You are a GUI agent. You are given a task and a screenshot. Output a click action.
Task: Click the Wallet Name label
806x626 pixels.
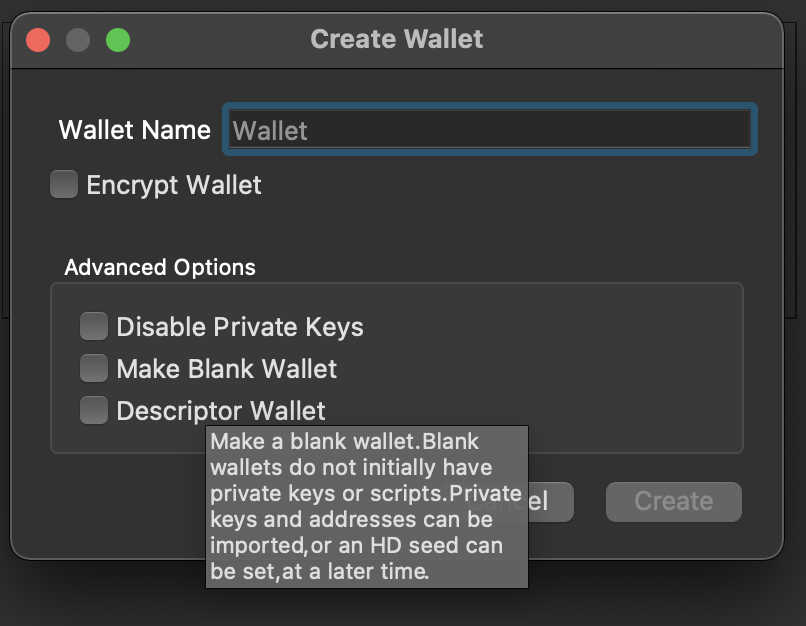coord(135,130)
